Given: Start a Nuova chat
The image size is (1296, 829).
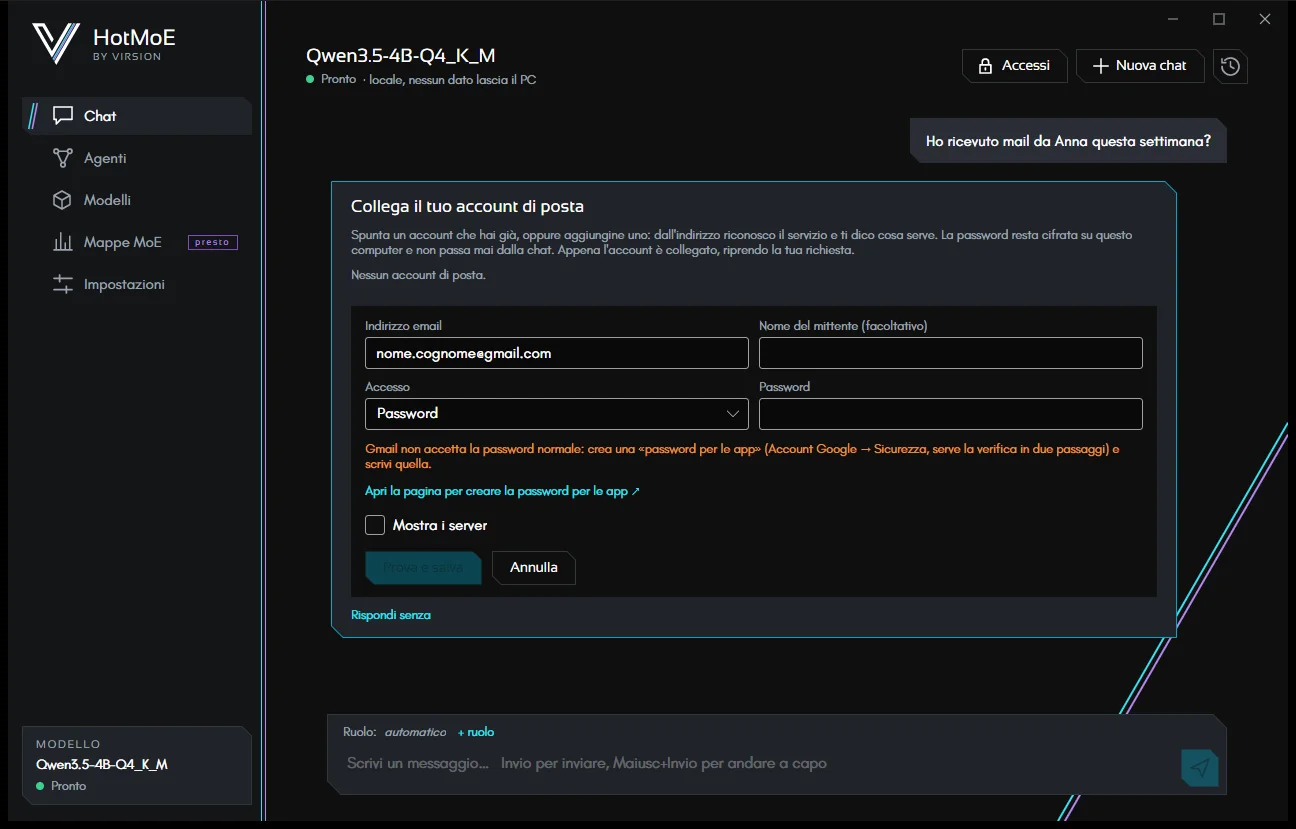Looking at the screenshot, I should (x=1140, y=66).
